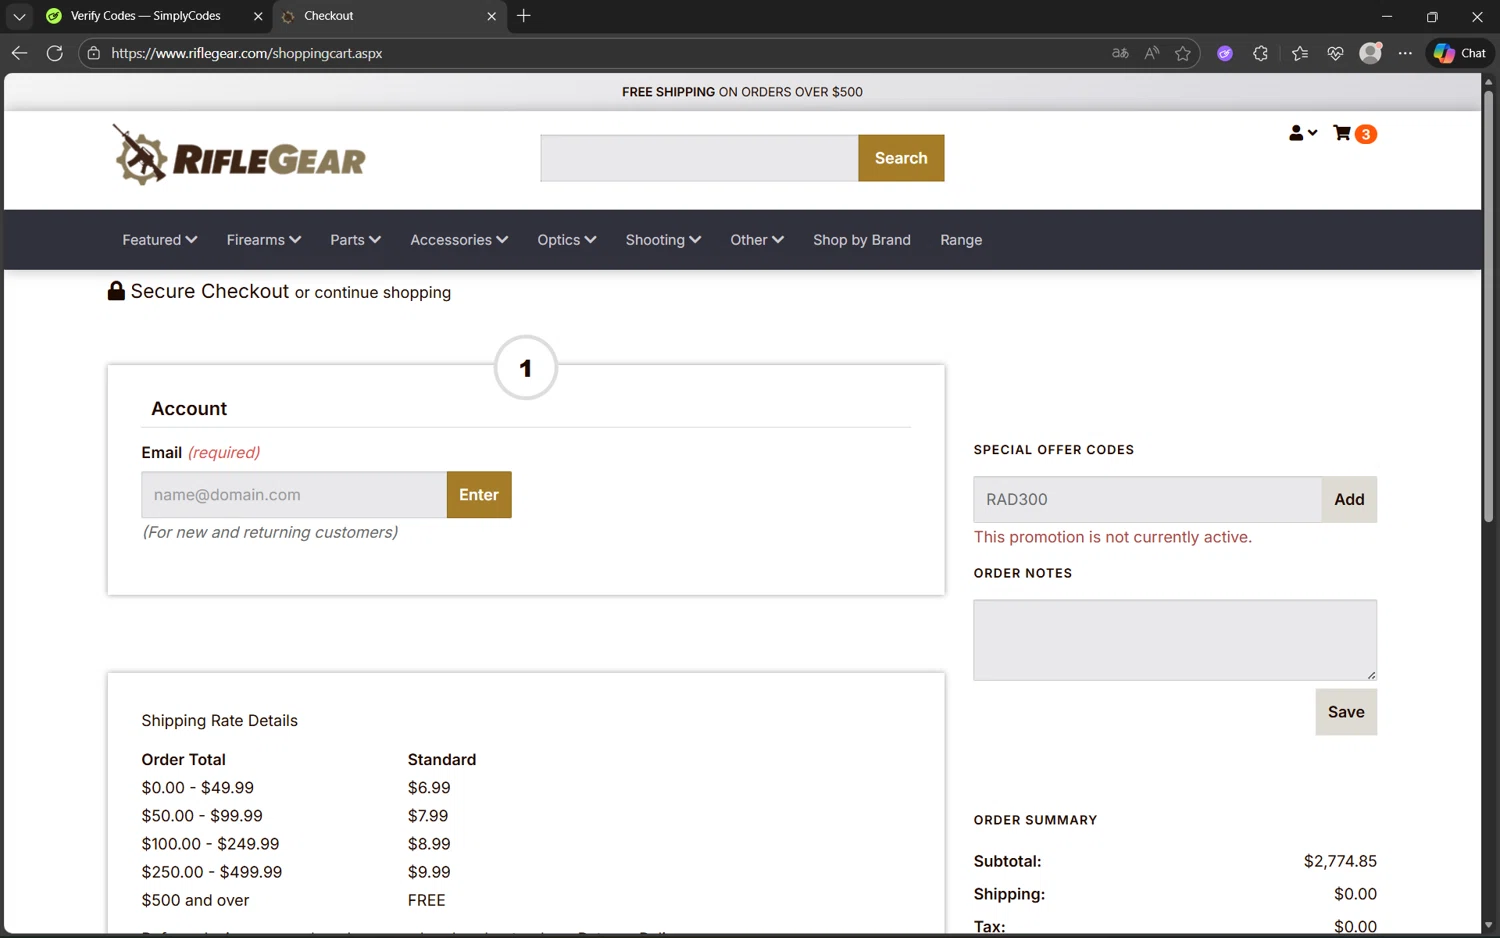The height and width of the screenshot is (938, 1500).
Task: Open the tab search dropdown arrow
Action: tap(19, 16)
